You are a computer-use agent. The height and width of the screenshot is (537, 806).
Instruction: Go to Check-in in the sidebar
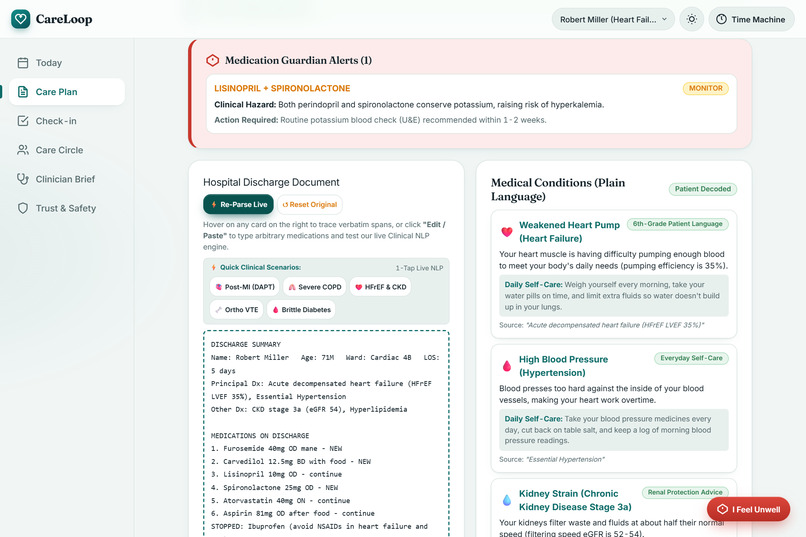point(67,121)
